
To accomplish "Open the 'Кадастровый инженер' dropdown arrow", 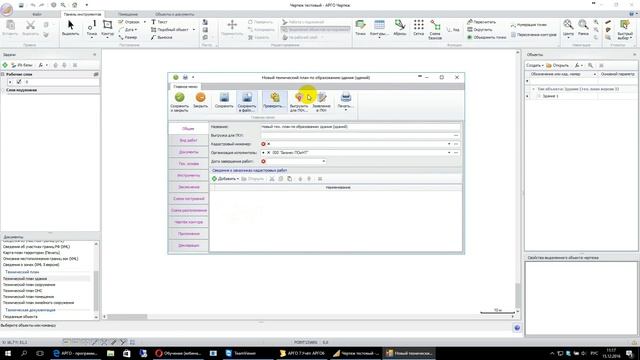I will (x=449, y=144).
